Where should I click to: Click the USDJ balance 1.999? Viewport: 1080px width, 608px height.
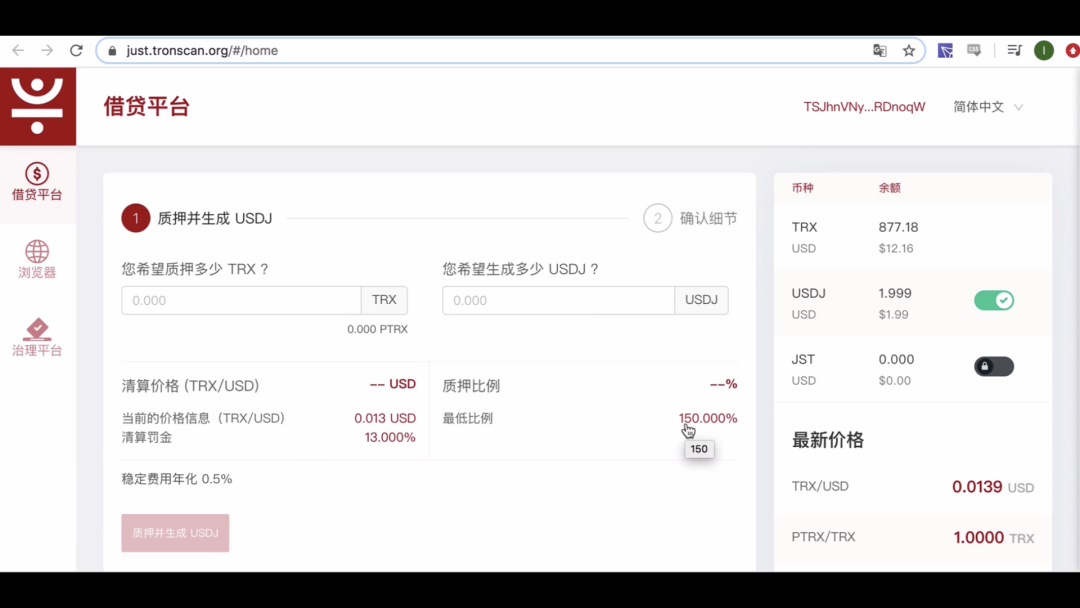coord(895,293)
